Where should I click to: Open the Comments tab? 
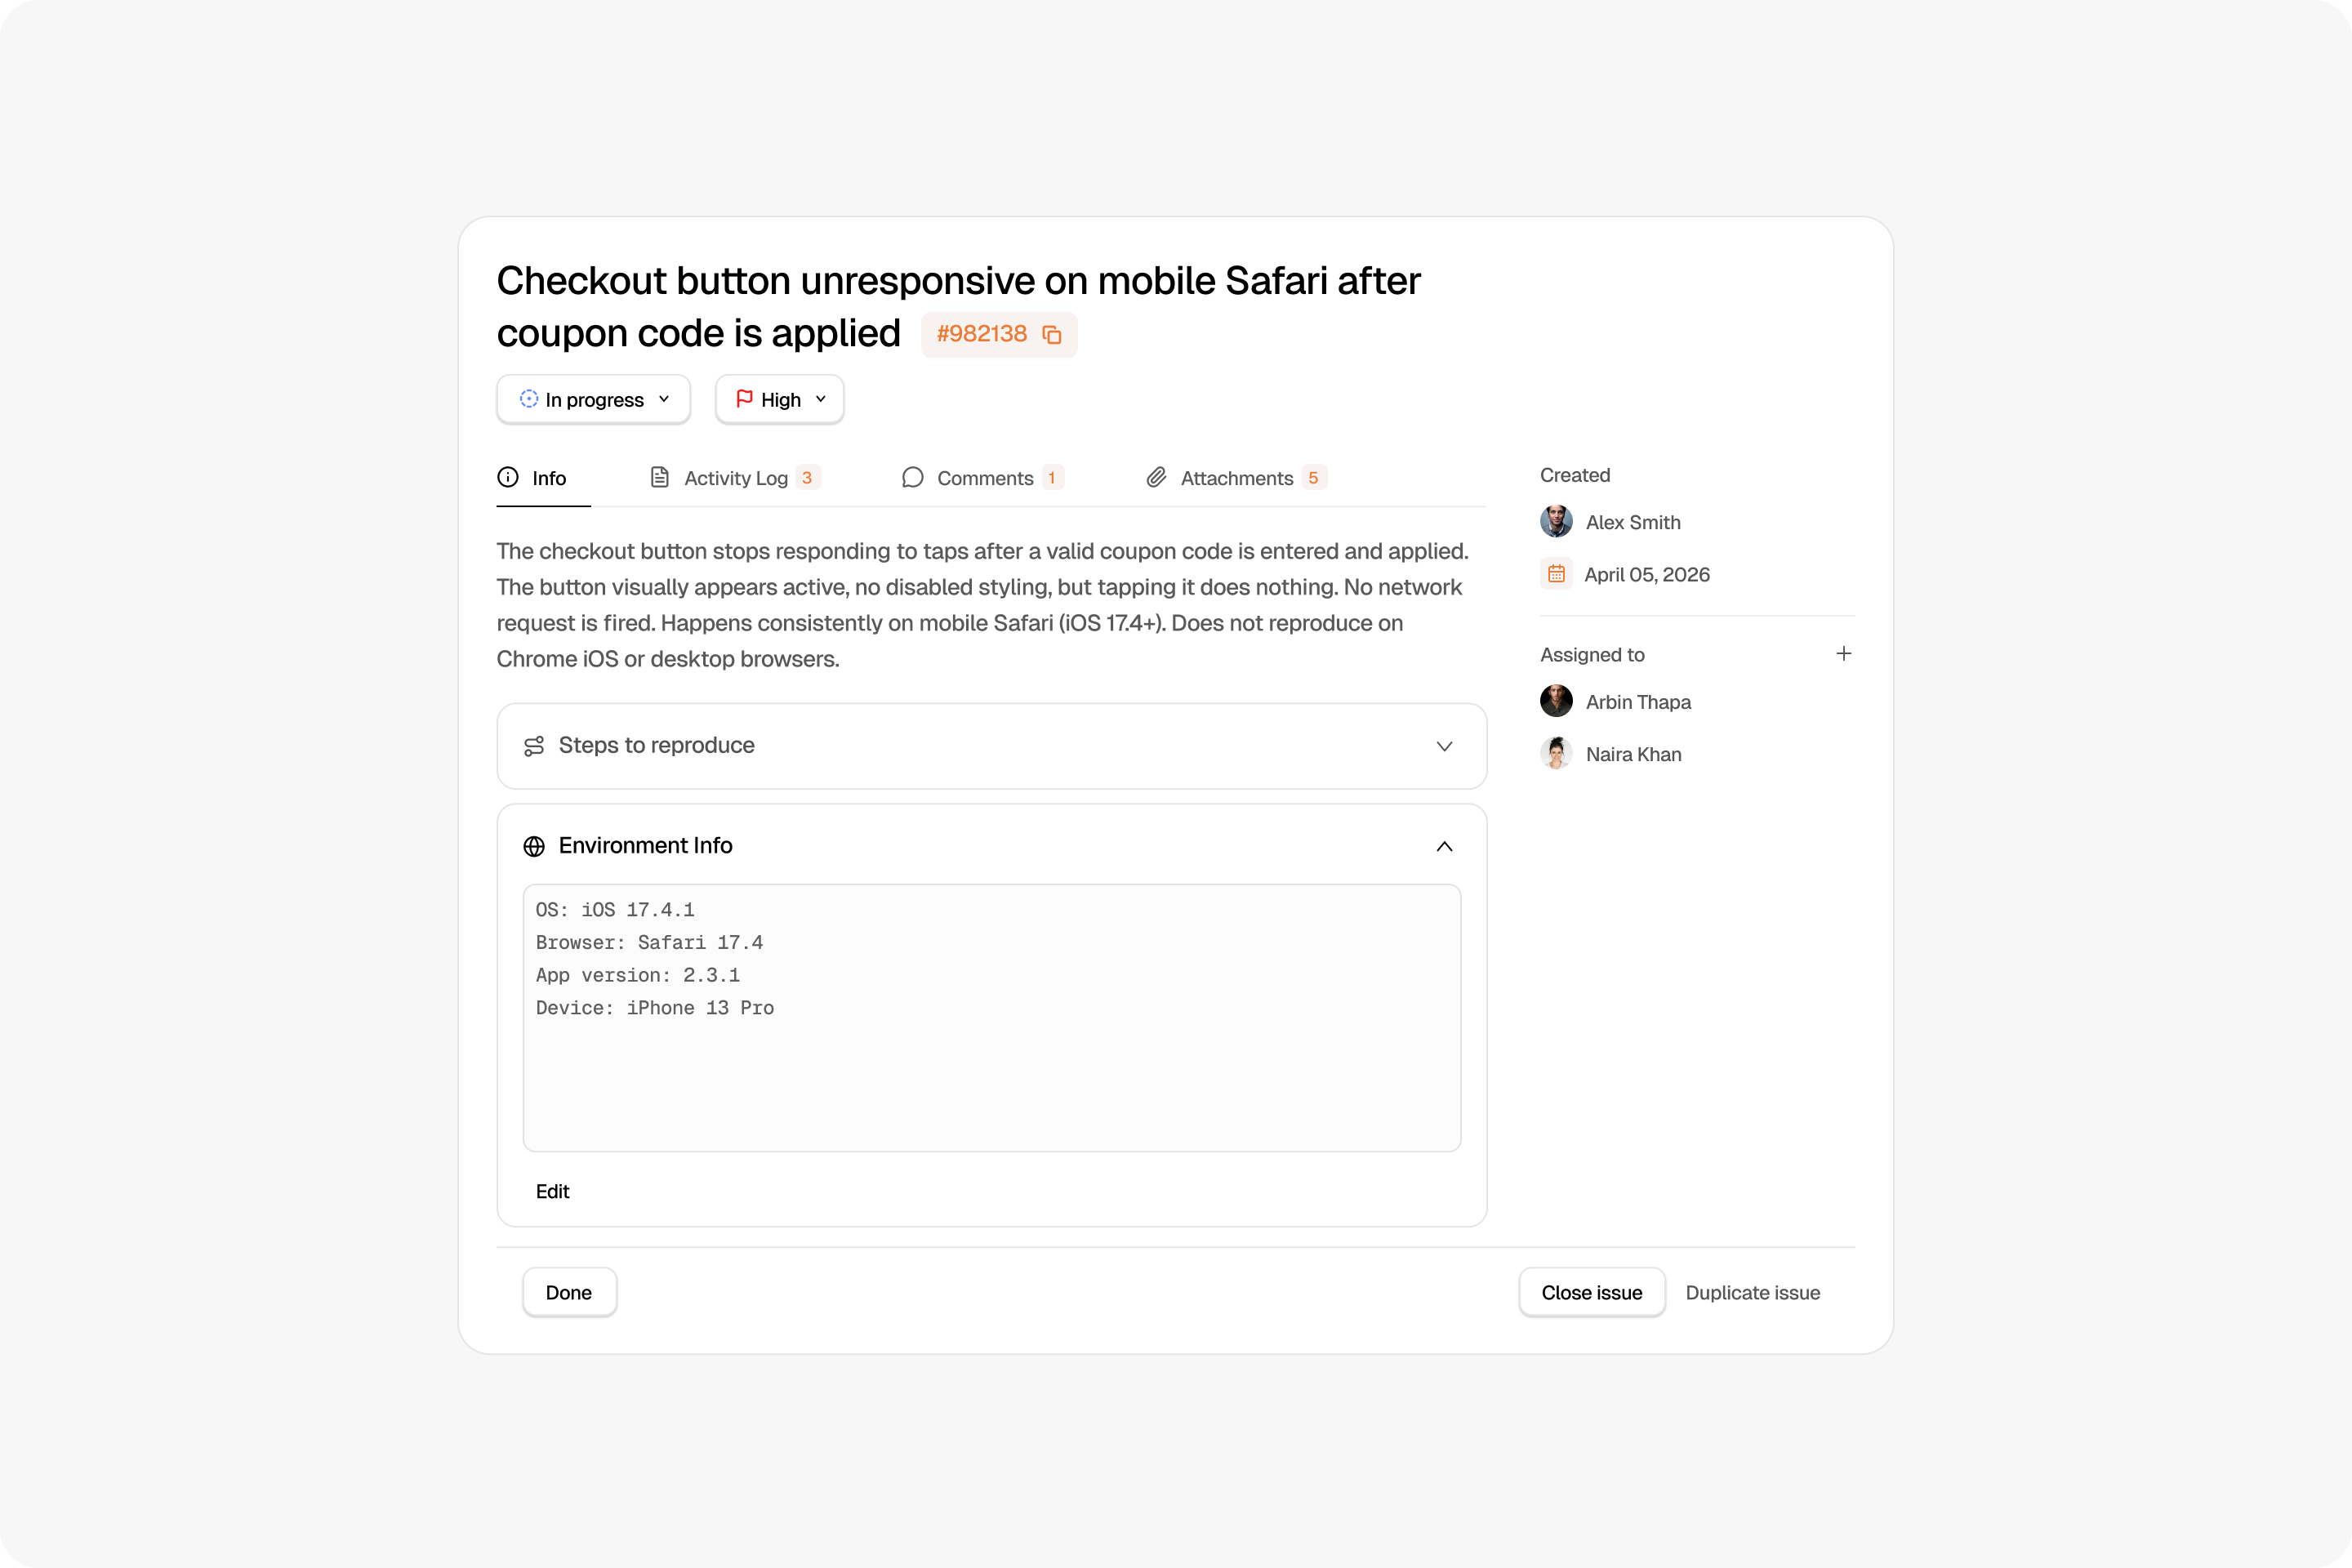pos(983,478)
